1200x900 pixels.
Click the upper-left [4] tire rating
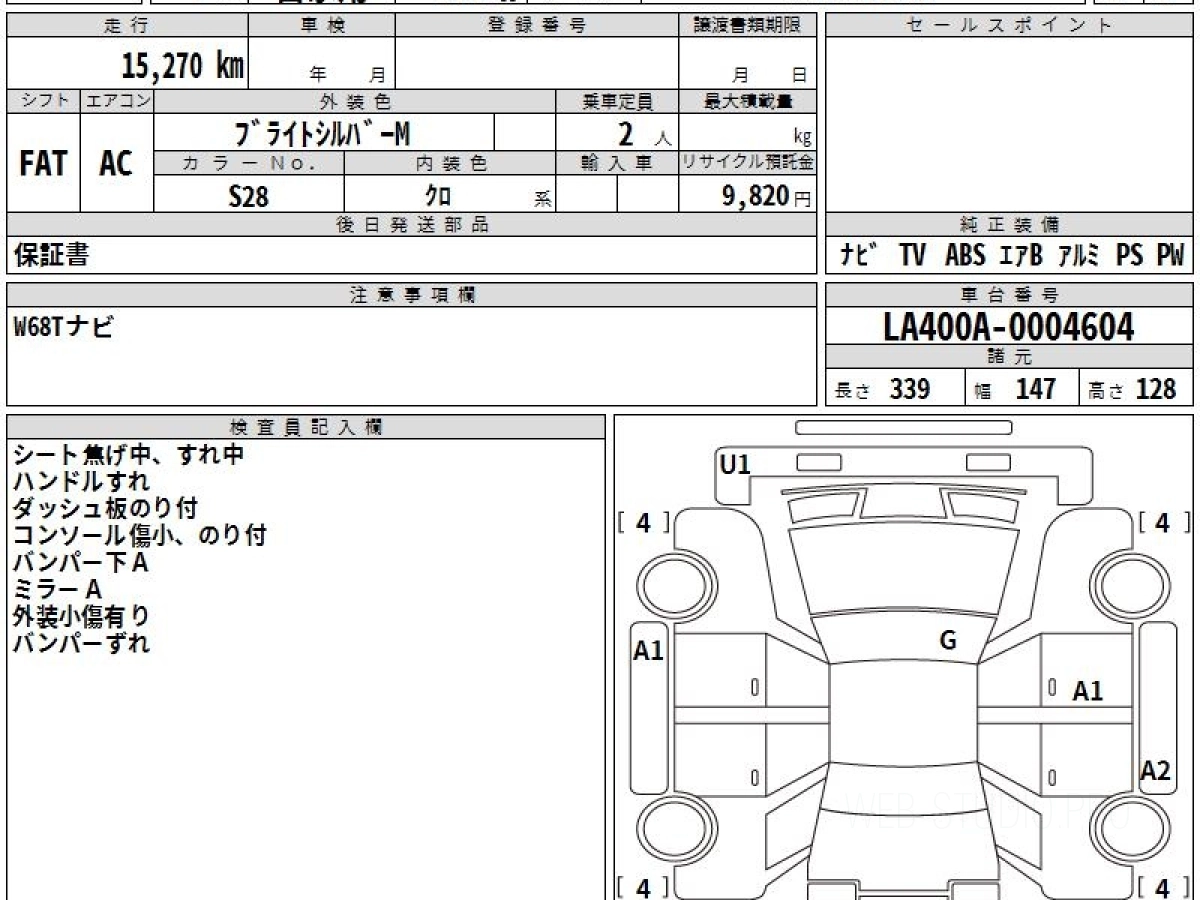click(644, 522)
